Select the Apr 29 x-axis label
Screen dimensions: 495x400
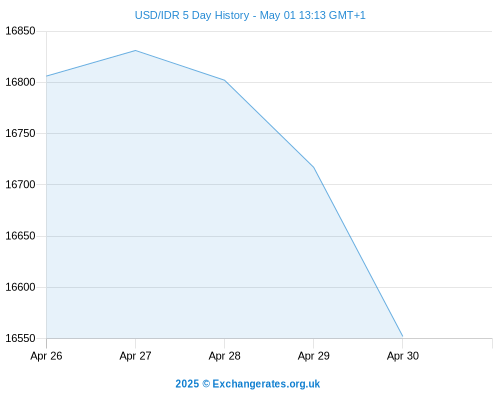pyautogui.click(x=313, y=356)
